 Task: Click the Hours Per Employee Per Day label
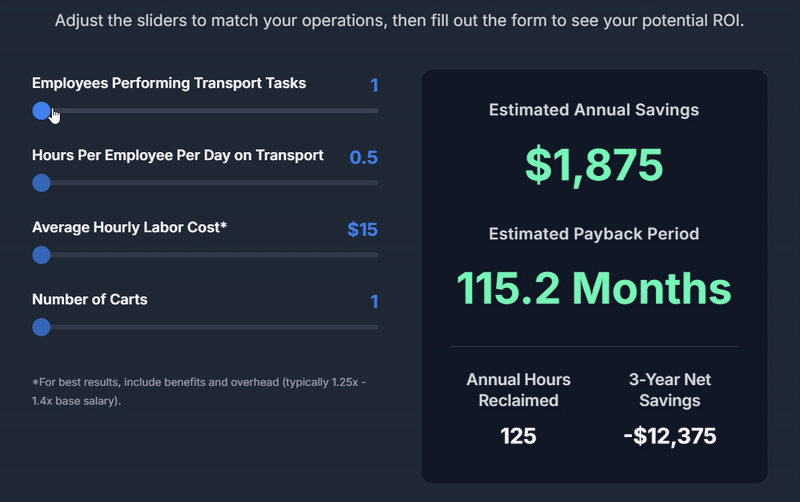pyautogui.click(x=178, y=156)
